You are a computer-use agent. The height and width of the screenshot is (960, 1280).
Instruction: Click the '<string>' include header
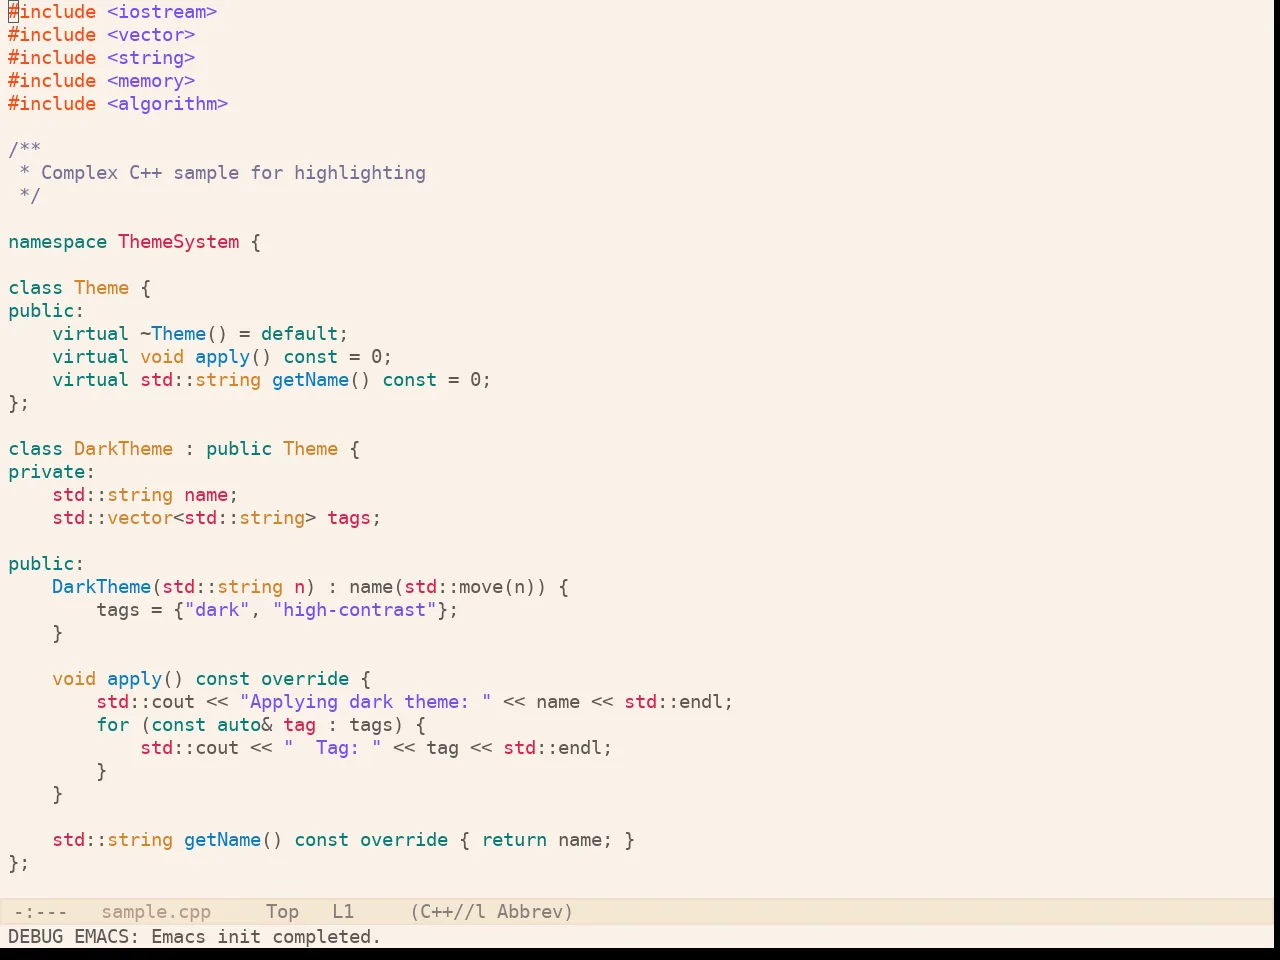point(151,58)
